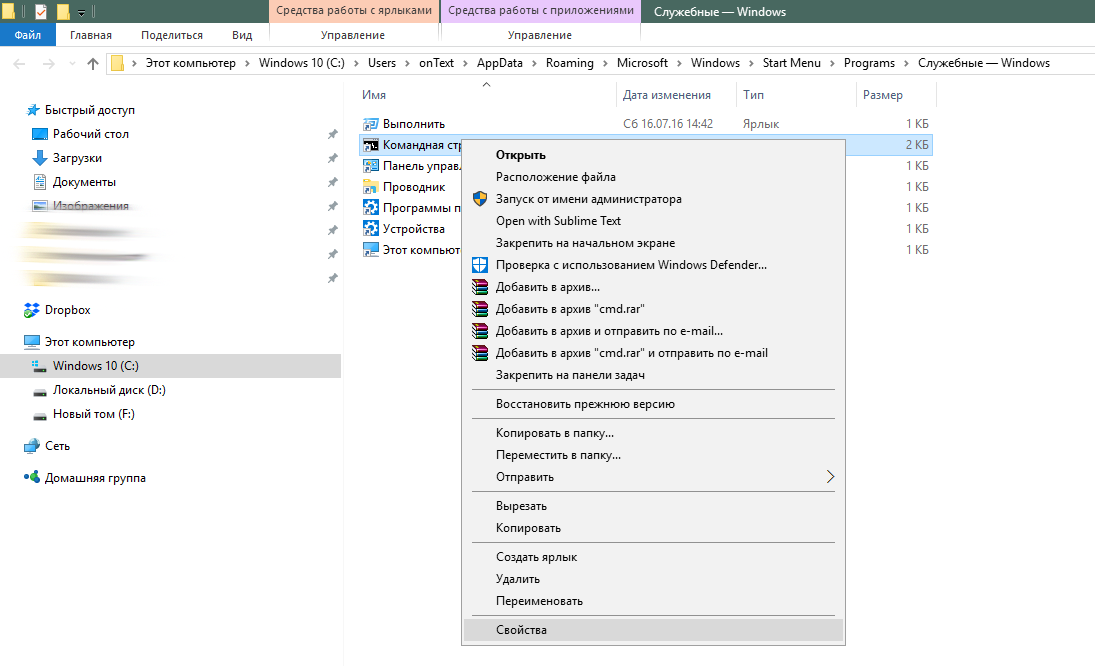This screenshot has height=666, width=1095.
Task: Click the Forward arrow navigation button
Action: (x=48, y=64)
